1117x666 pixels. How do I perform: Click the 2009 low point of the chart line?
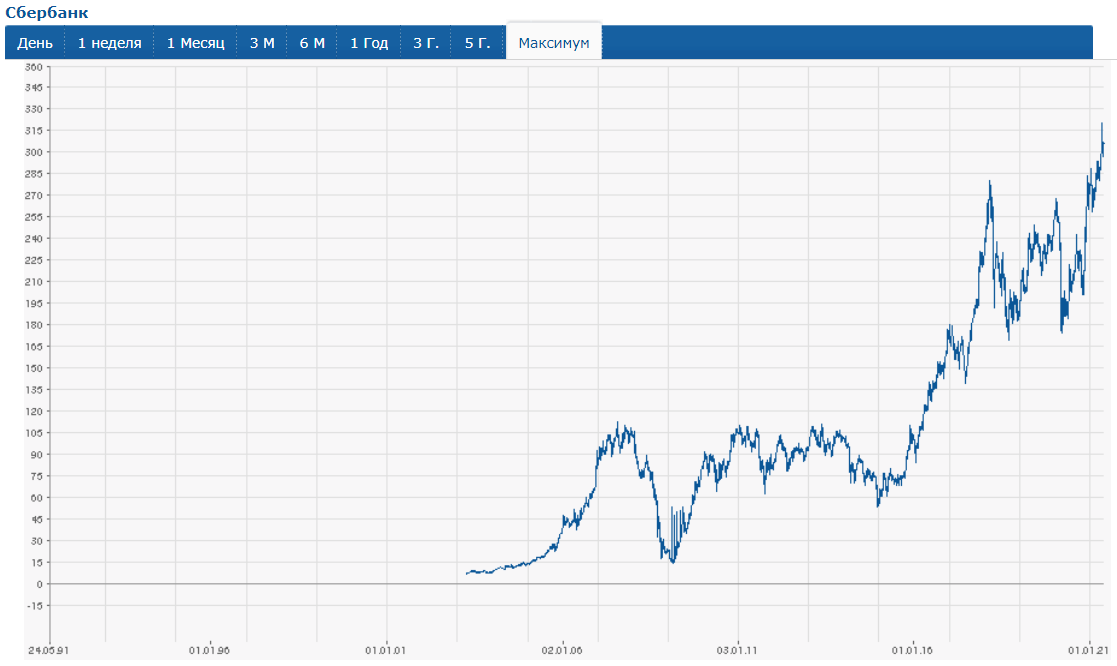click(x=672, y=562)
